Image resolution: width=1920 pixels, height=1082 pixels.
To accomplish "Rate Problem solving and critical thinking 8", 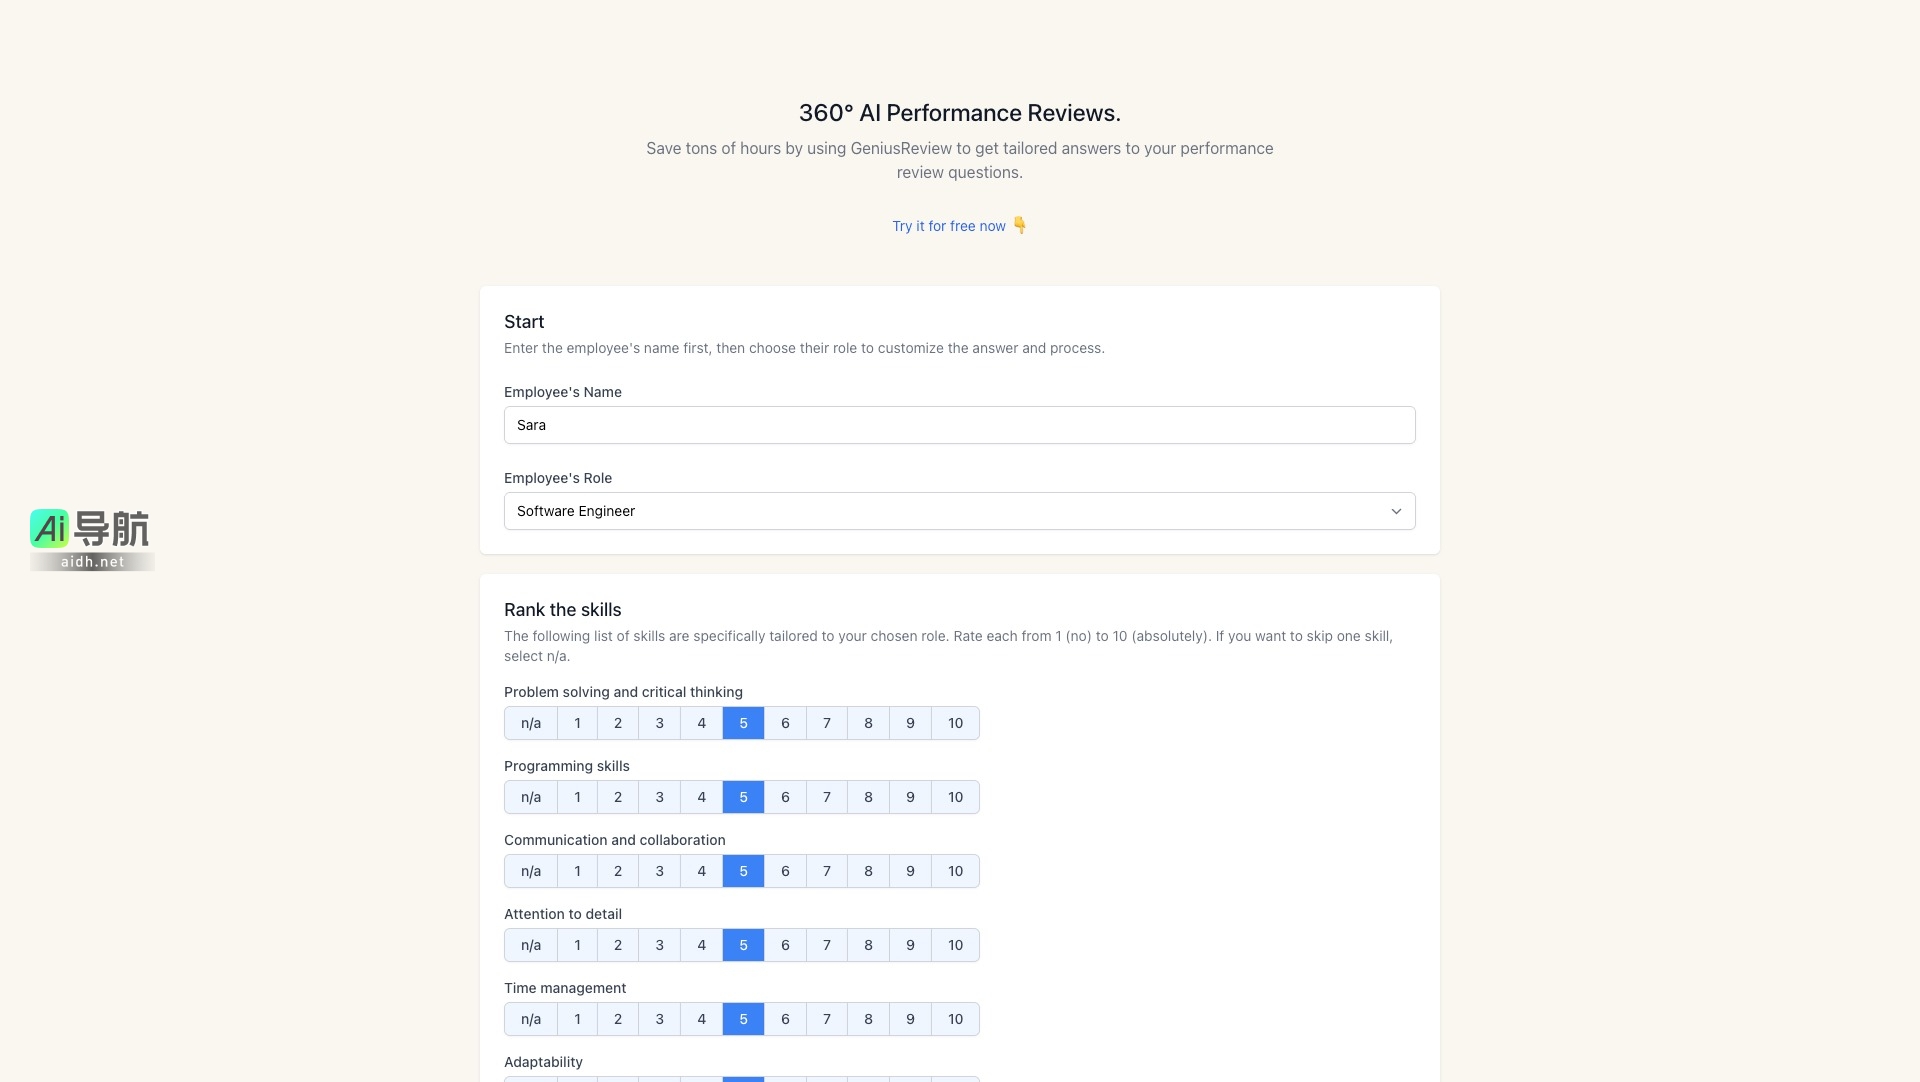I will point(868,723).
